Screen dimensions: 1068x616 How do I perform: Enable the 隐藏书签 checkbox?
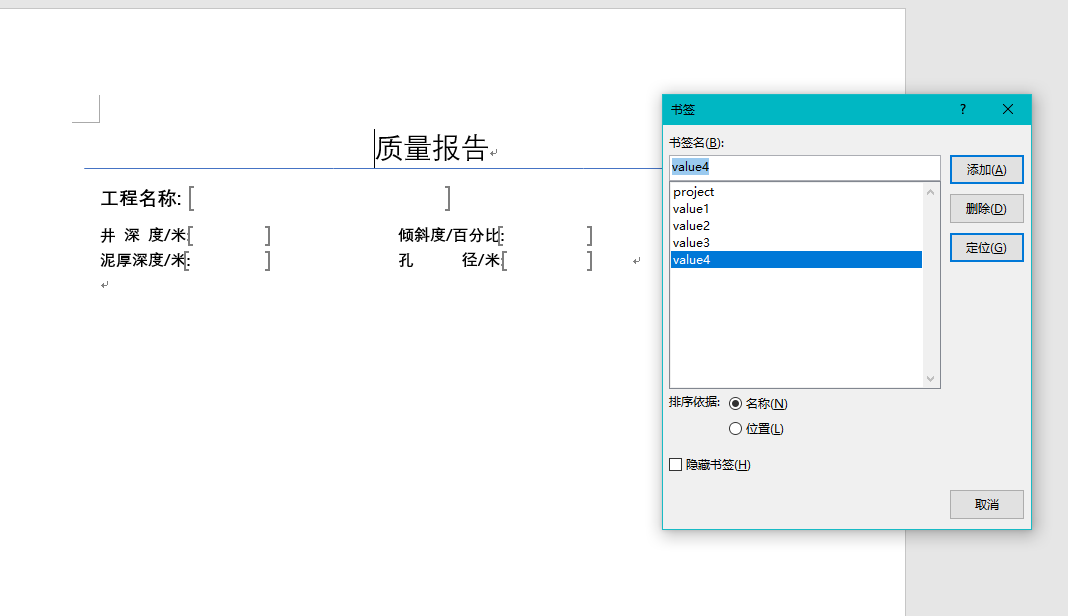point(674,464)
